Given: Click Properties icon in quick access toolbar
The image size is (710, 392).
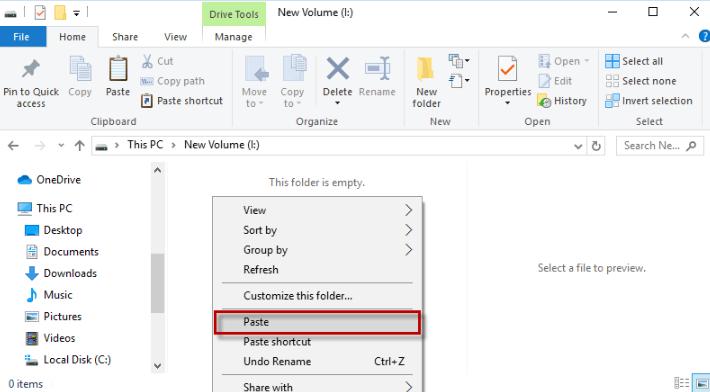Looking at the screenshot, I should pos(40,13).
